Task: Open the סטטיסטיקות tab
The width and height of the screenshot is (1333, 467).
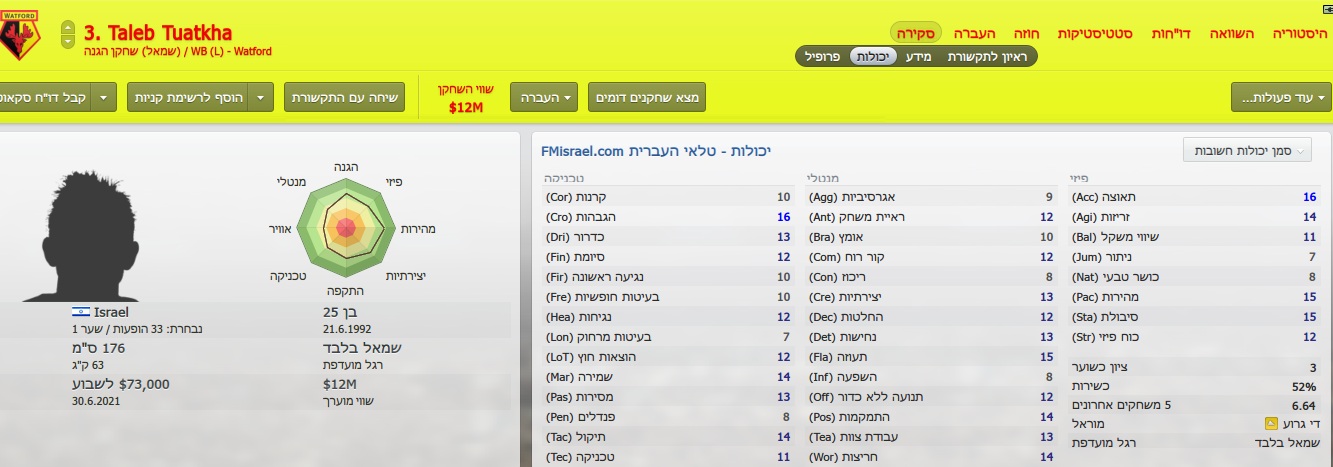Action: (x=1098, y=33)
